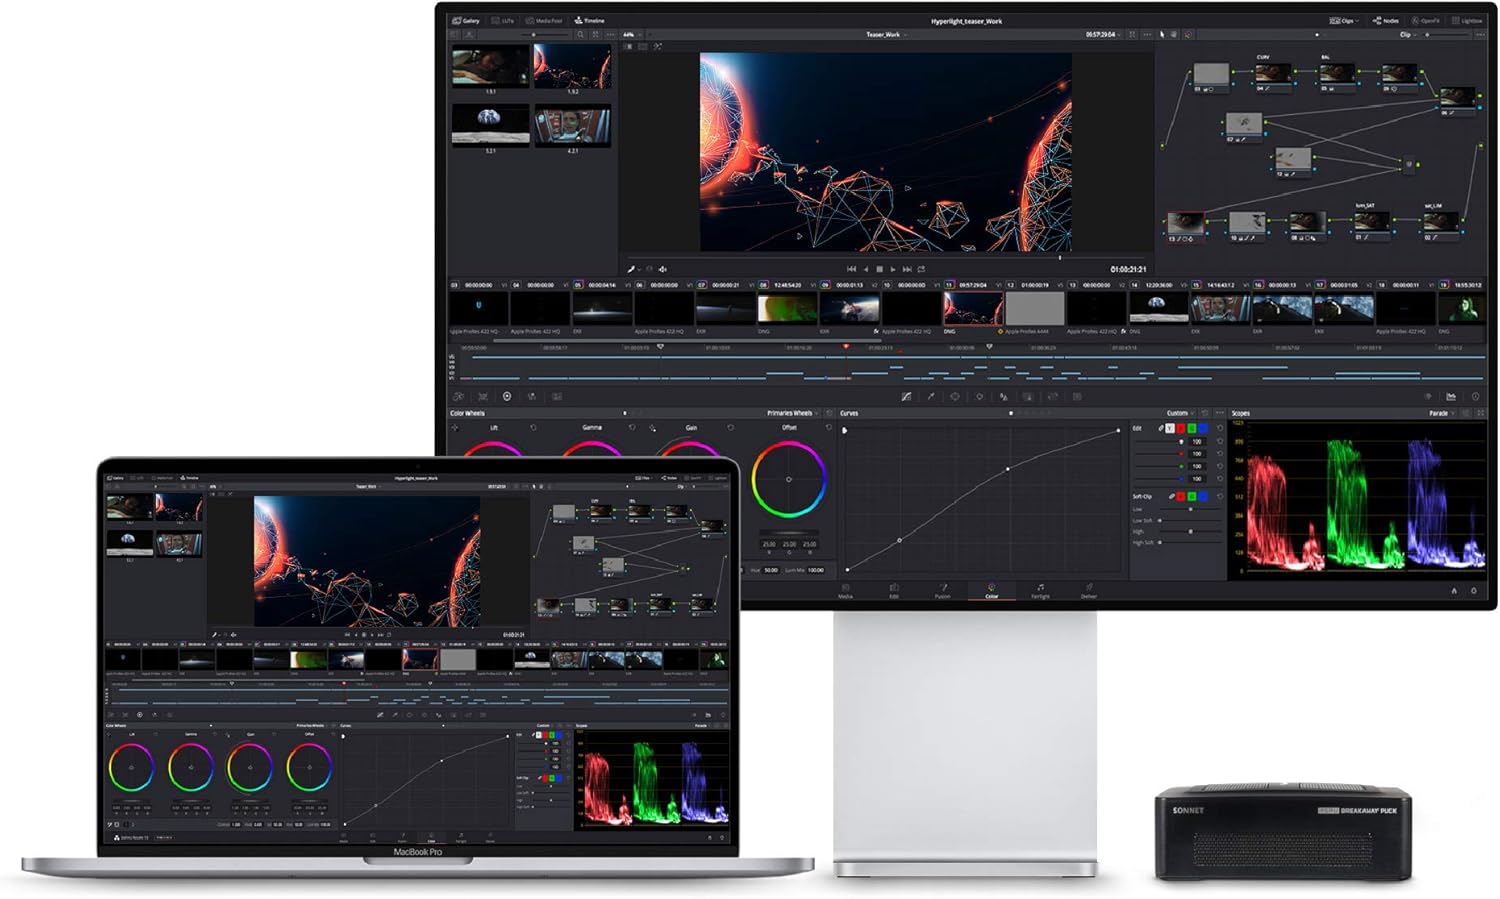
Task: Open project settings gear on the monitor
Action: pos(1474,591)
